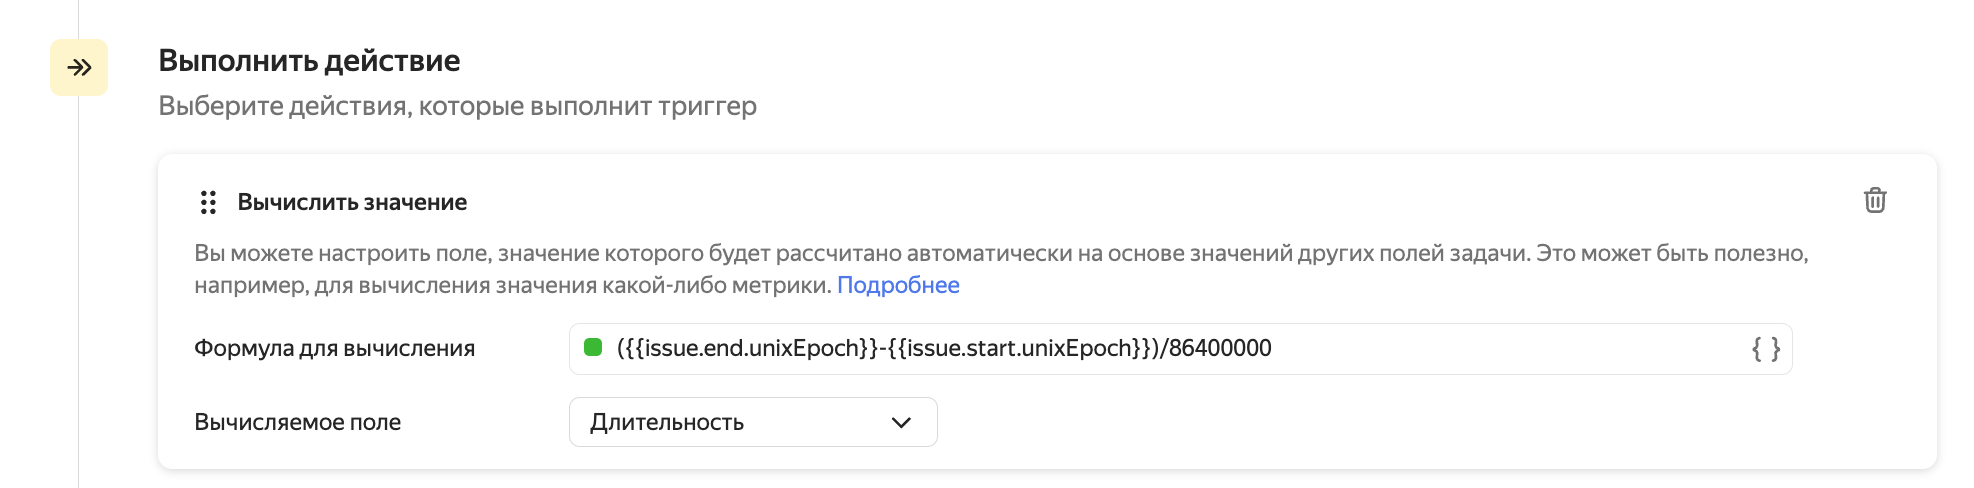Delete the action with the trash icon
Viewport: 1974px width, 488px height.
coord(1875,201)
